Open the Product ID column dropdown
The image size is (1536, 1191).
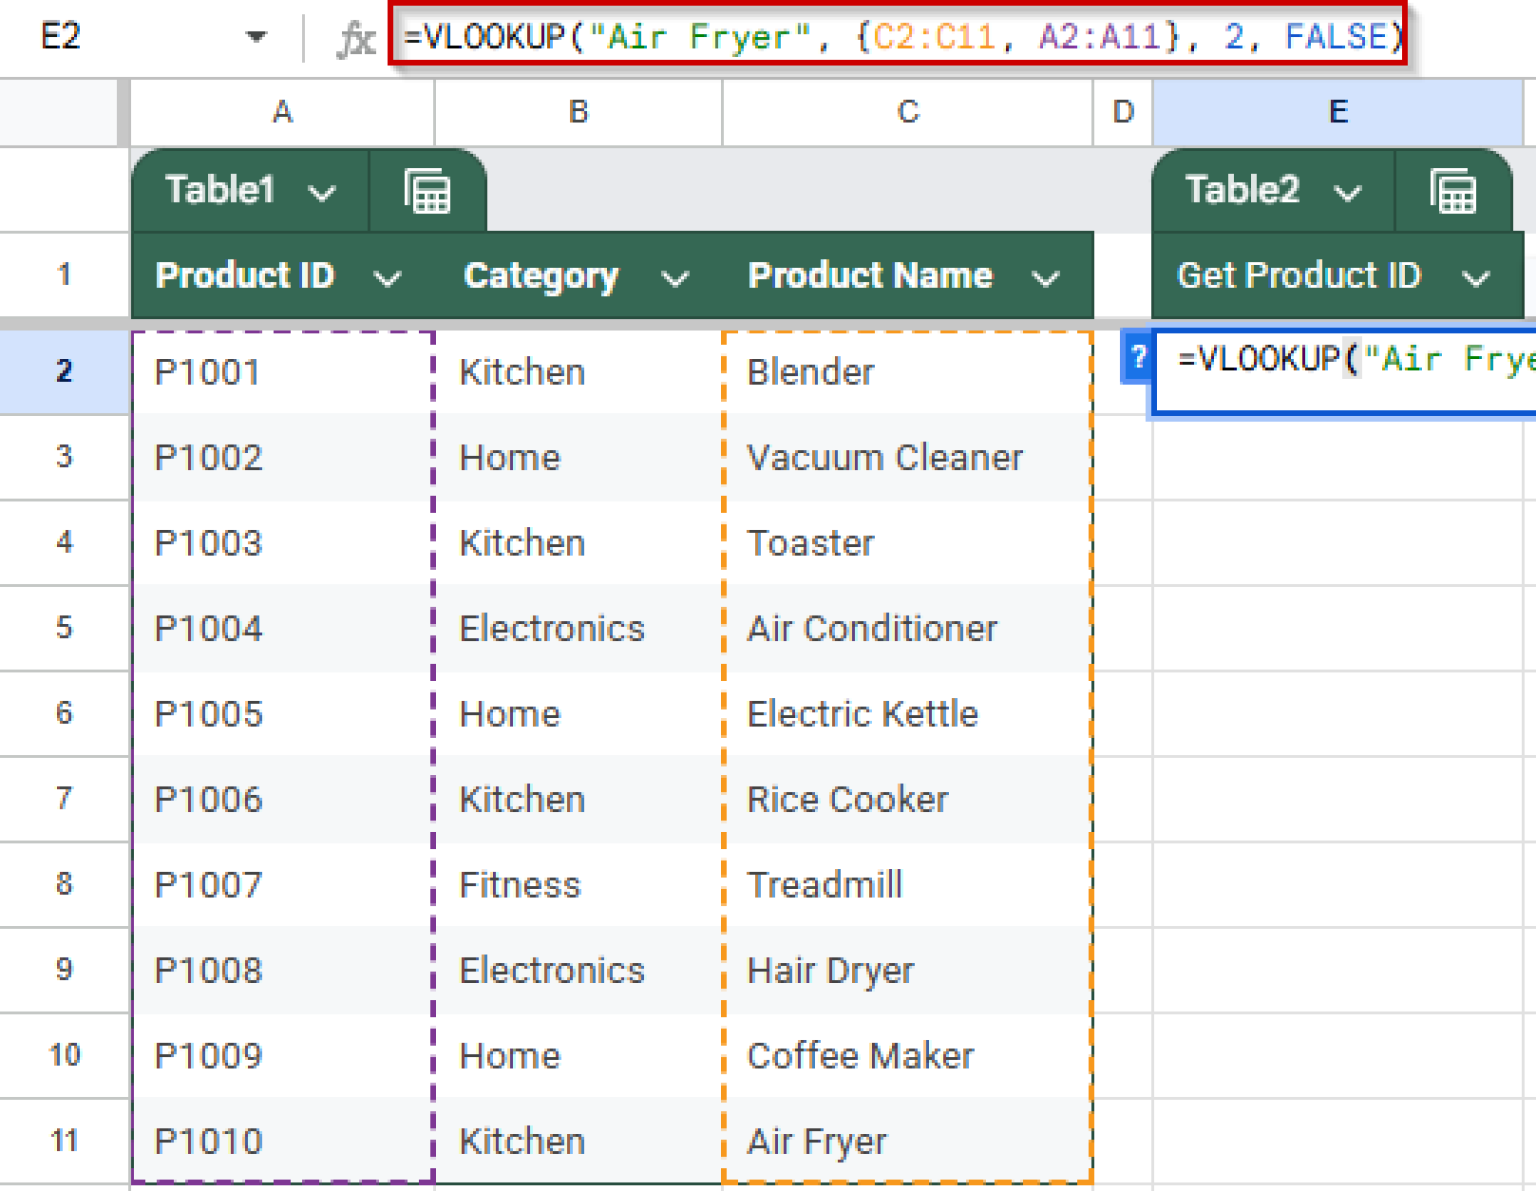(388, 277)
